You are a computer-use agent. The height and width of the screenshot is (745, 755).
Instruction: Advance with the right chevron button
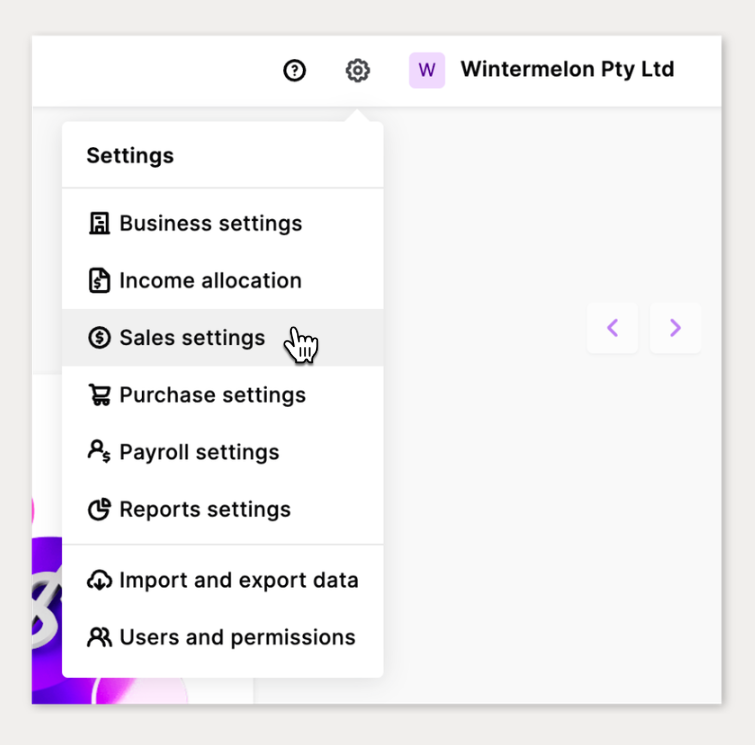coord(675,328)
